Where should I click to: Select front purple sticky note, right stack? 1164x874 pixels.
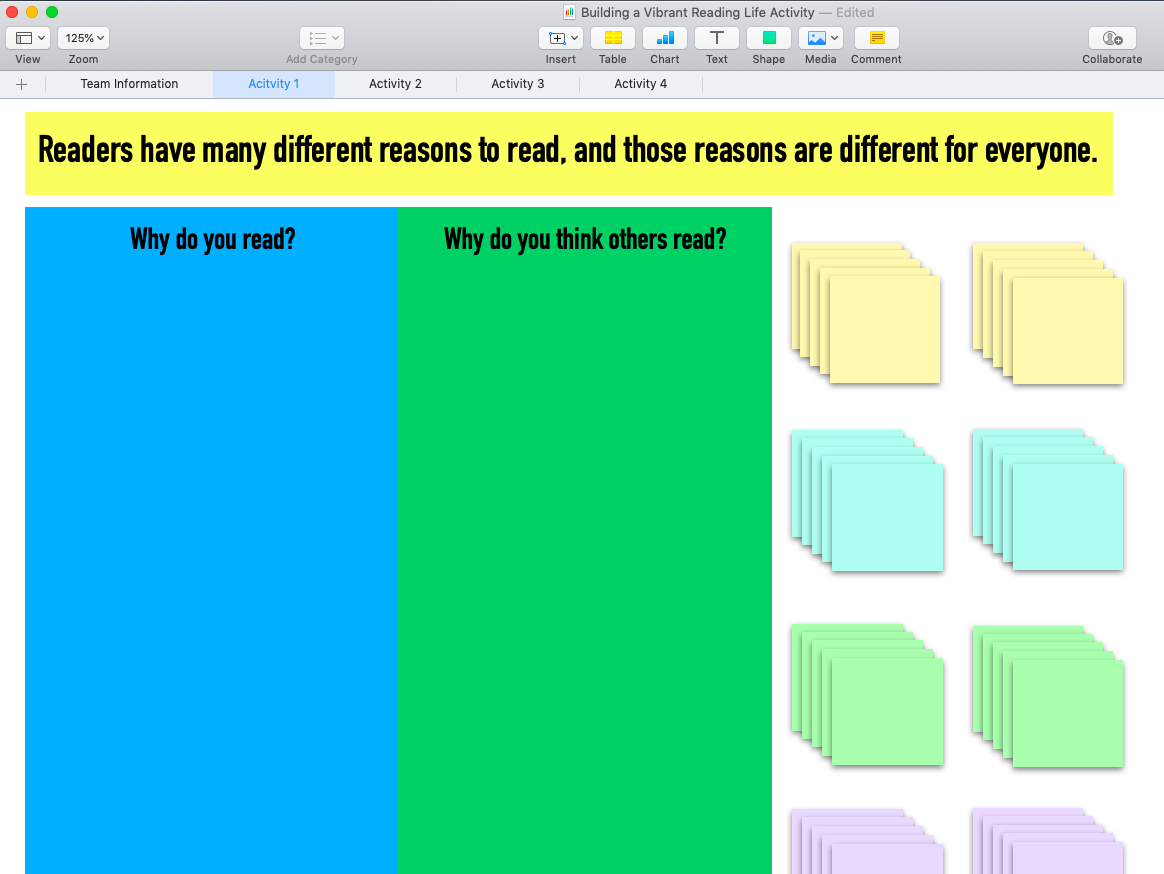[x=1067, y=858]
